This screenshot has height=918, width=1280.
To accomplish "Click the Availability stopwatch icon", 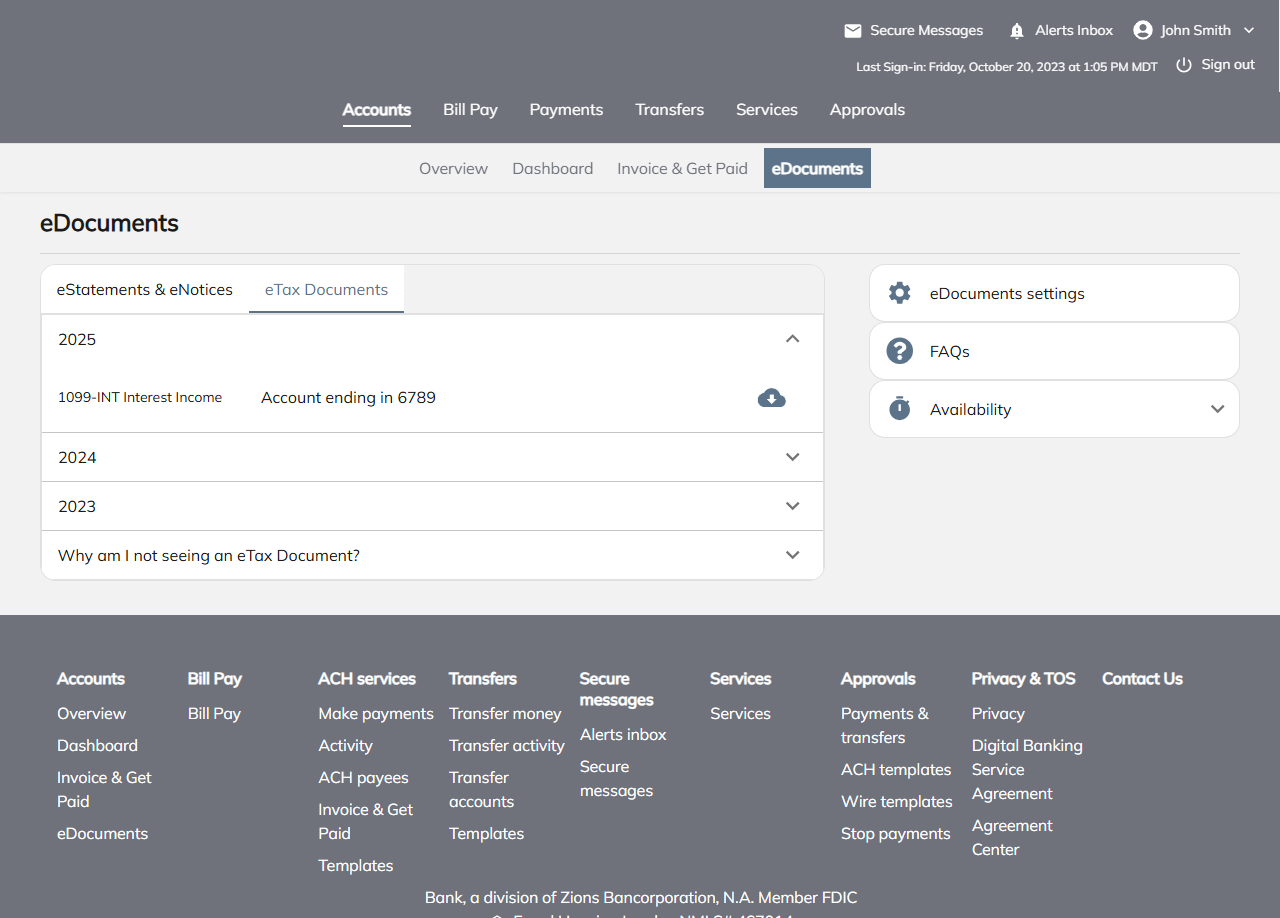I will pos(900,409).
